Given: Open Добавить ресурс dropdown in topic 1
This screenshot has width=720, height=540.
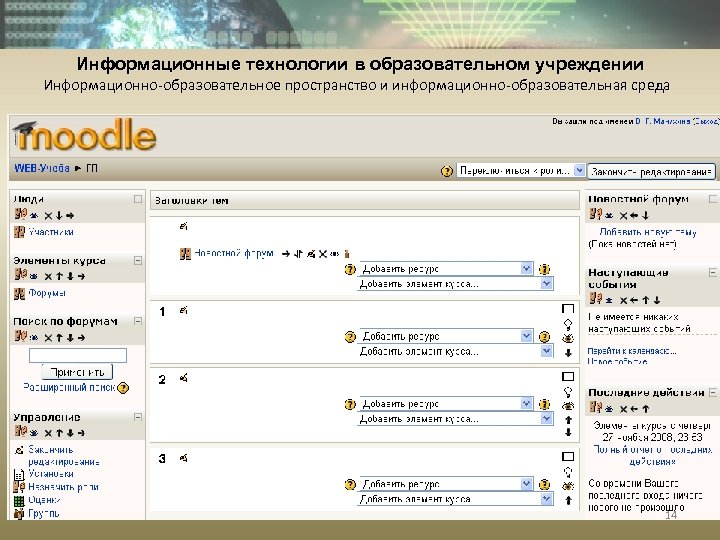Looking at the screenshot, I should (446, 336).
